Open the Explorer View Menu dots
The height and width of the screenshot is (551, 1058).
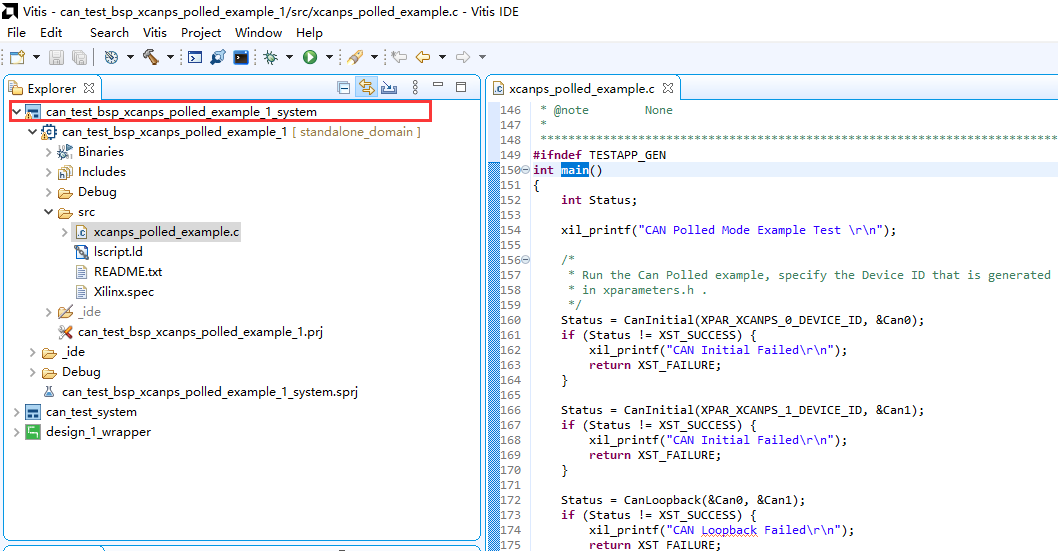pyautogui.click(x=415, y=87)
